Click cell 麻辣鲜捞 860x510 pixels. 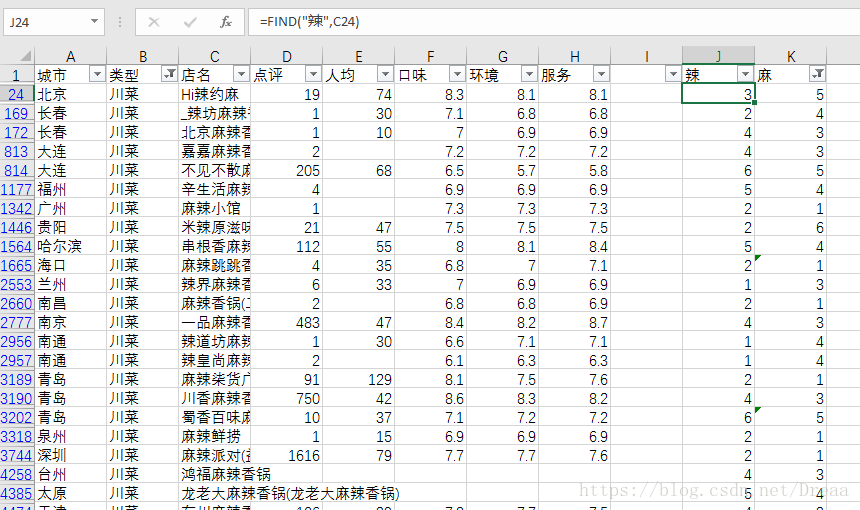click(214, 437)
